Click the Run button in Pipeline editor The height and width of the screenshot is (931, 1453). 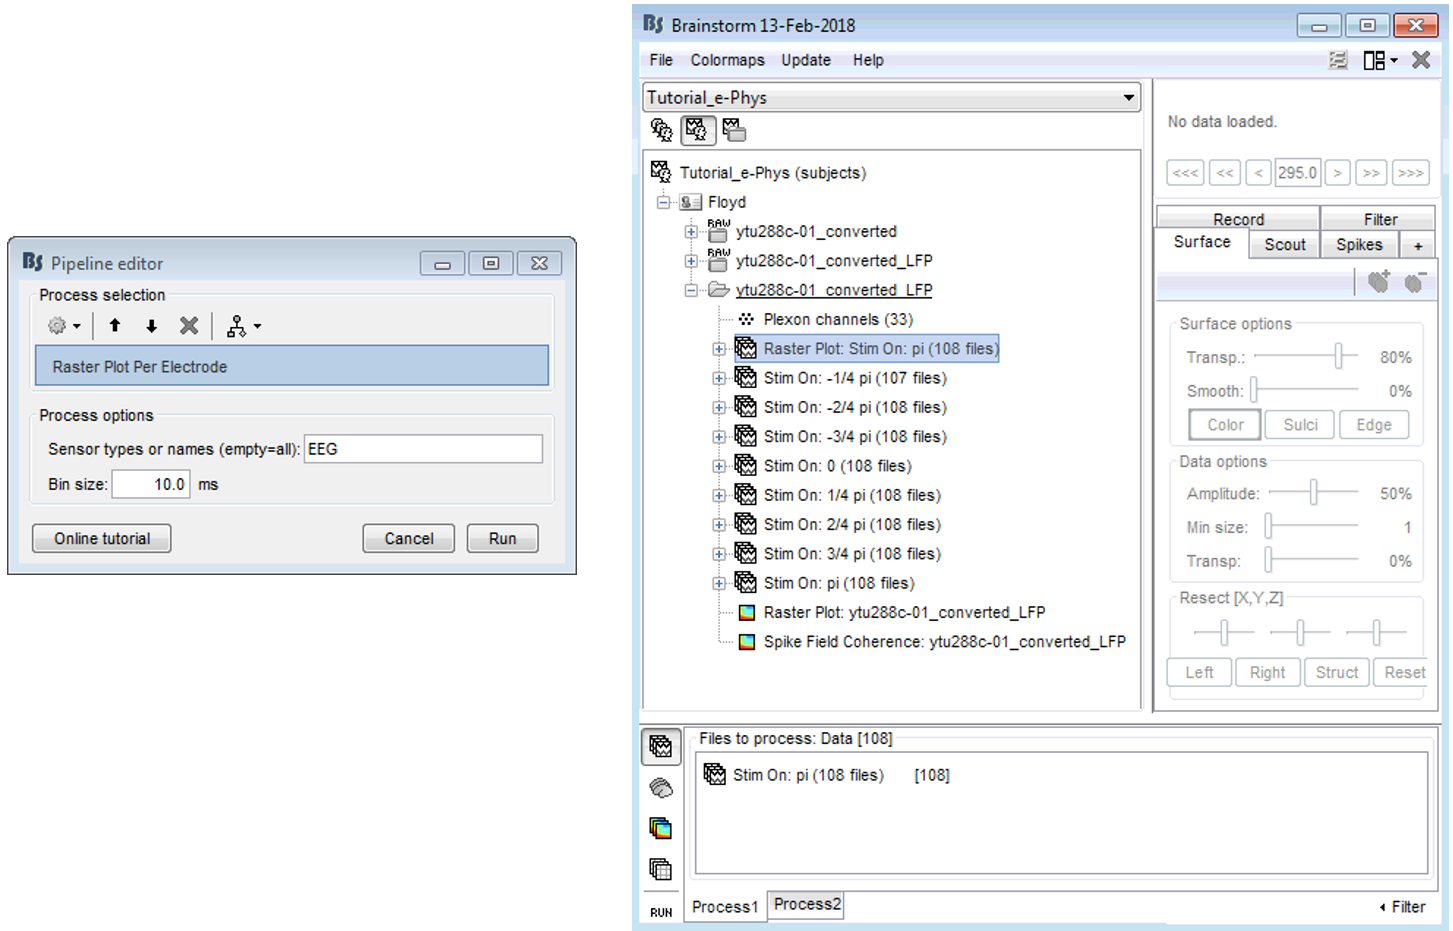[502, 539]
